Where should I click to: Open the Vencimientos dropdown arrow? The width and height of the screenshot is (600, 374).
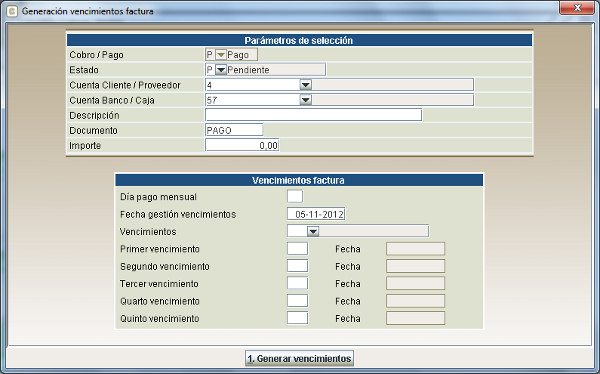pos(313,231)
